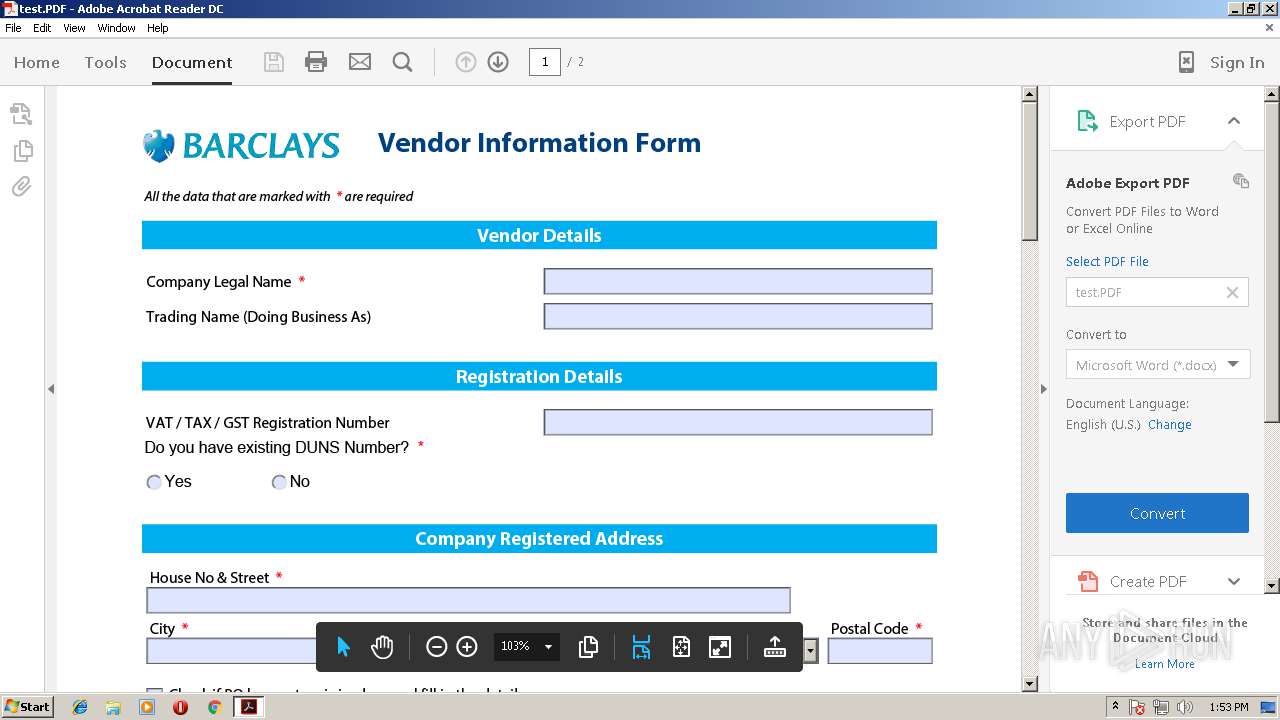
Task: Switch to the Document tab
Action: (x=192, y=62)
